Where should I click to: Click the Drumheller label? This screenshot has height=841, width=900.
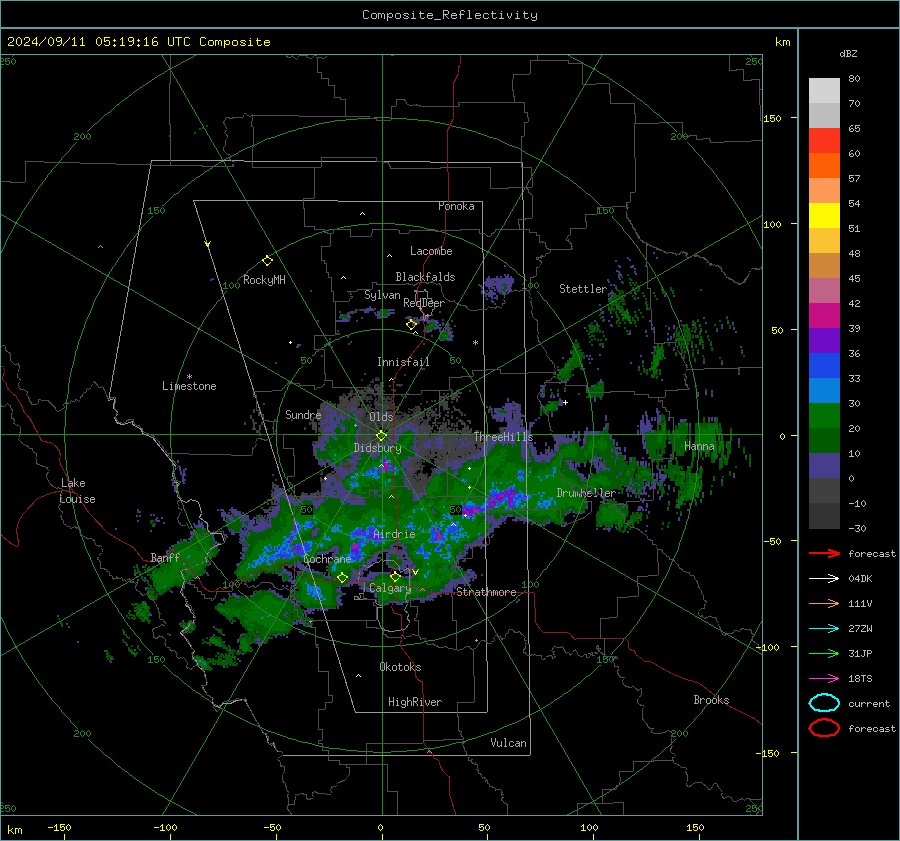[586, 493]
